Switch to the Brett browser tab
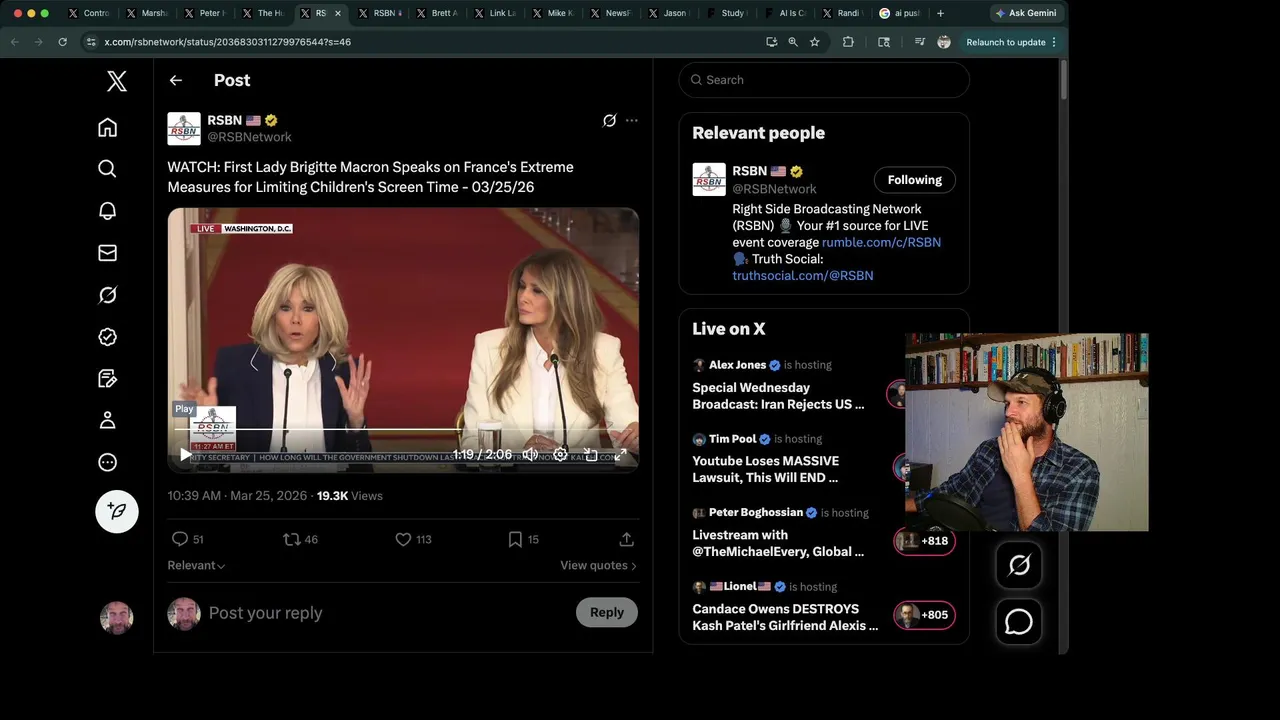This screenshot has height=720, width=1280. pos(439,13)
